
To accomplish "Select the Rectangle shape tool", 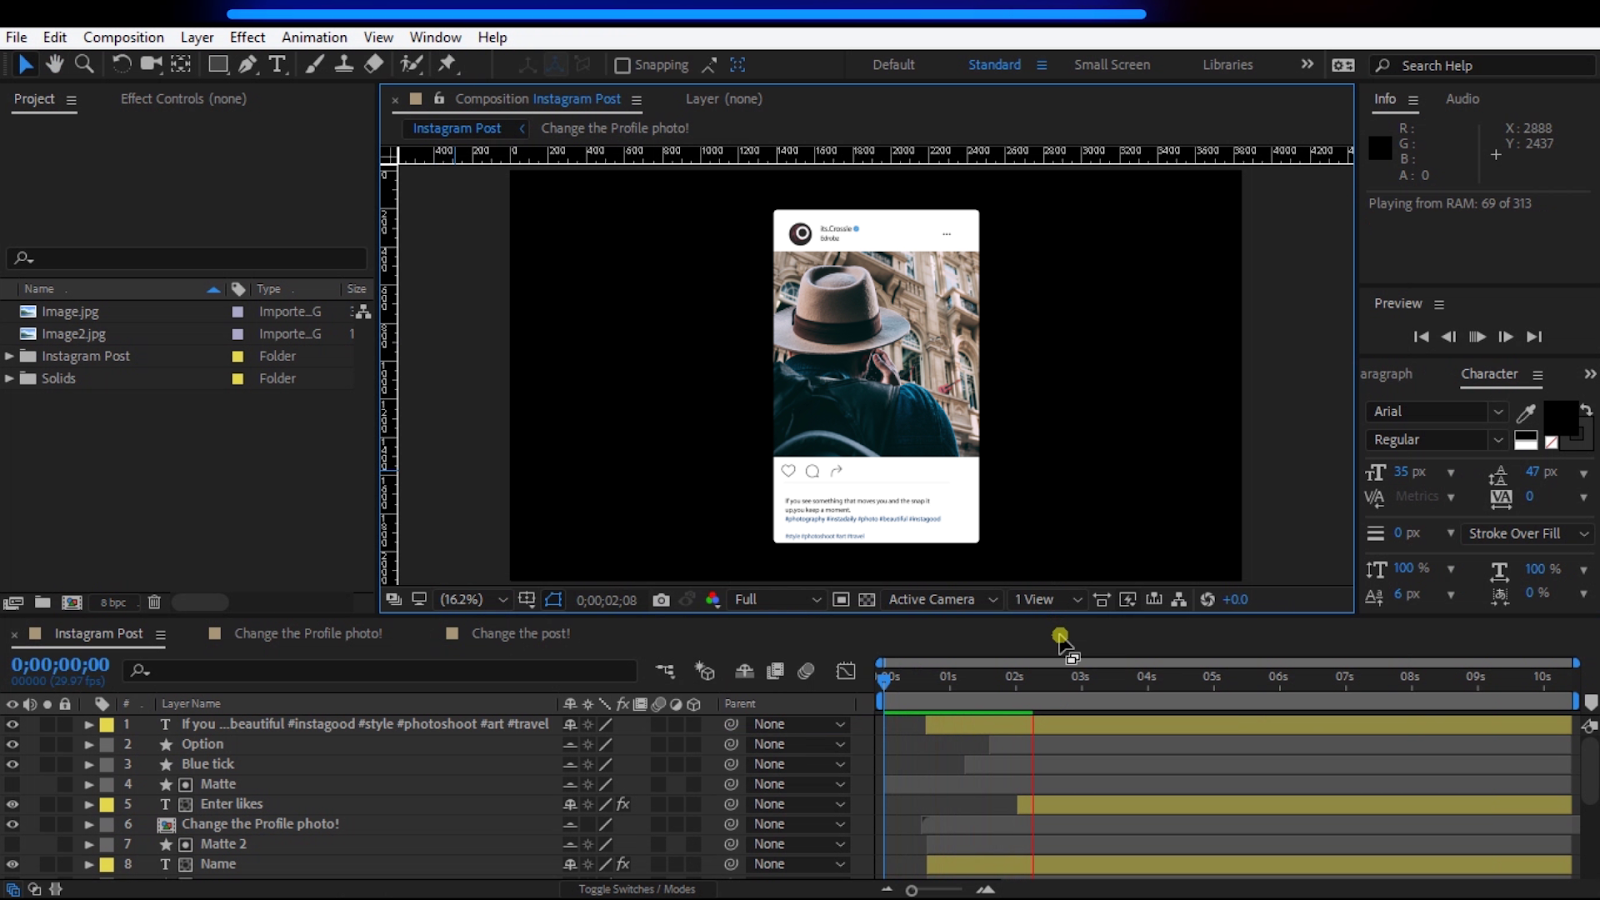I will [217, 64].
